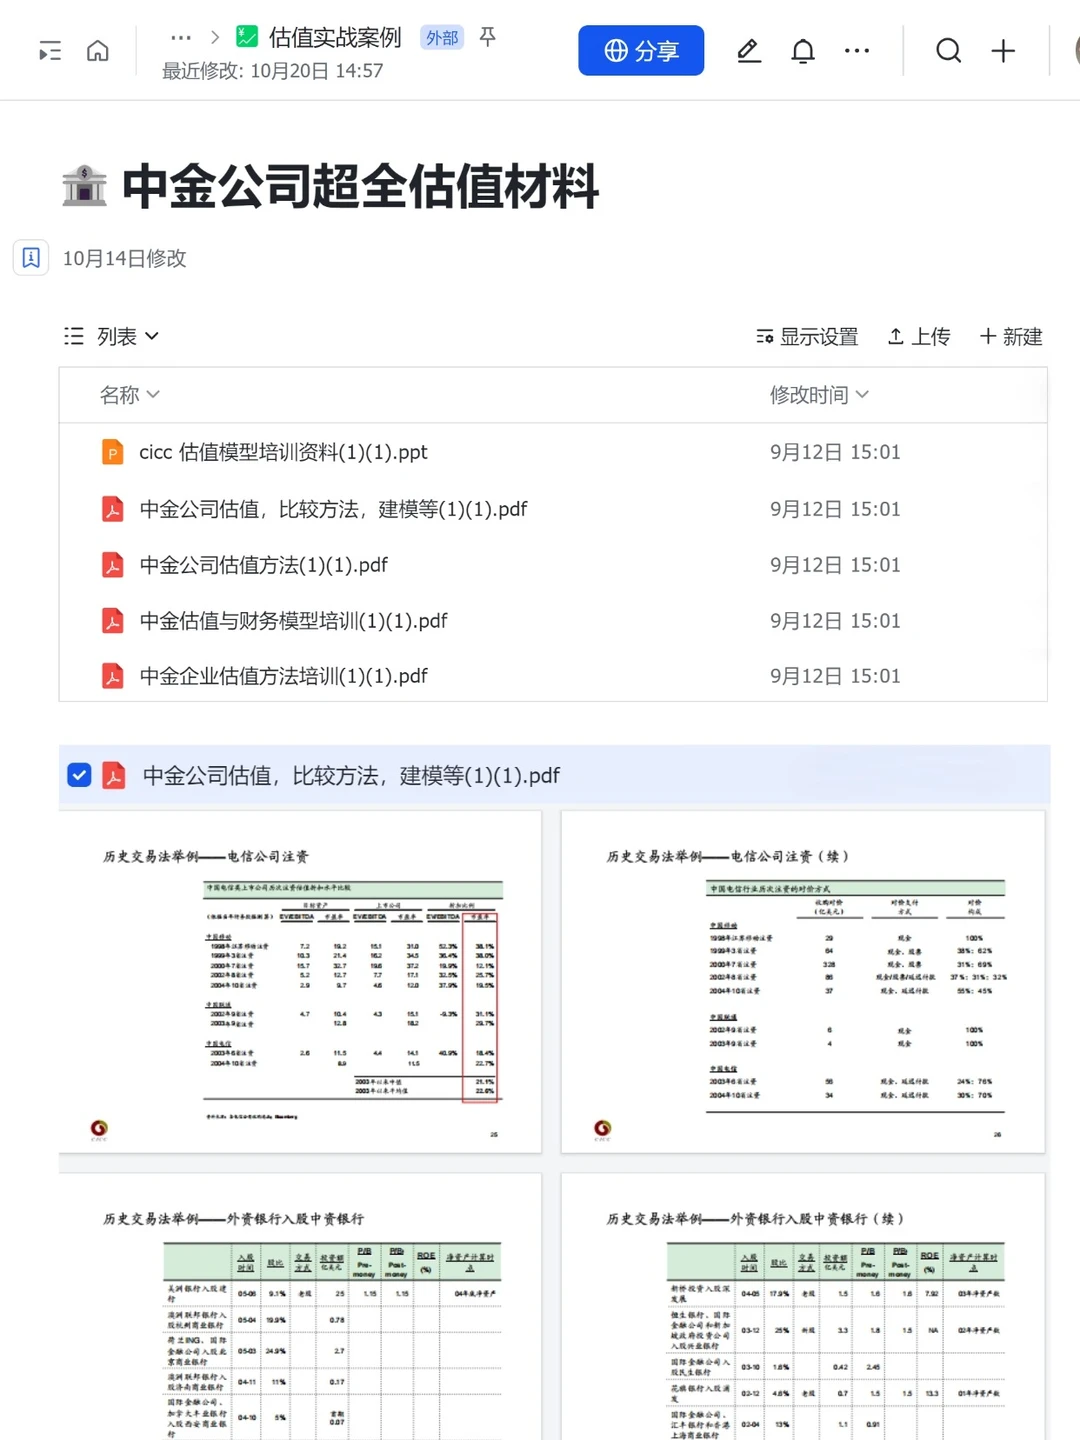Open the notification bell
Viewport: 1080px width, 1440px height.
[x=802, y=51]
